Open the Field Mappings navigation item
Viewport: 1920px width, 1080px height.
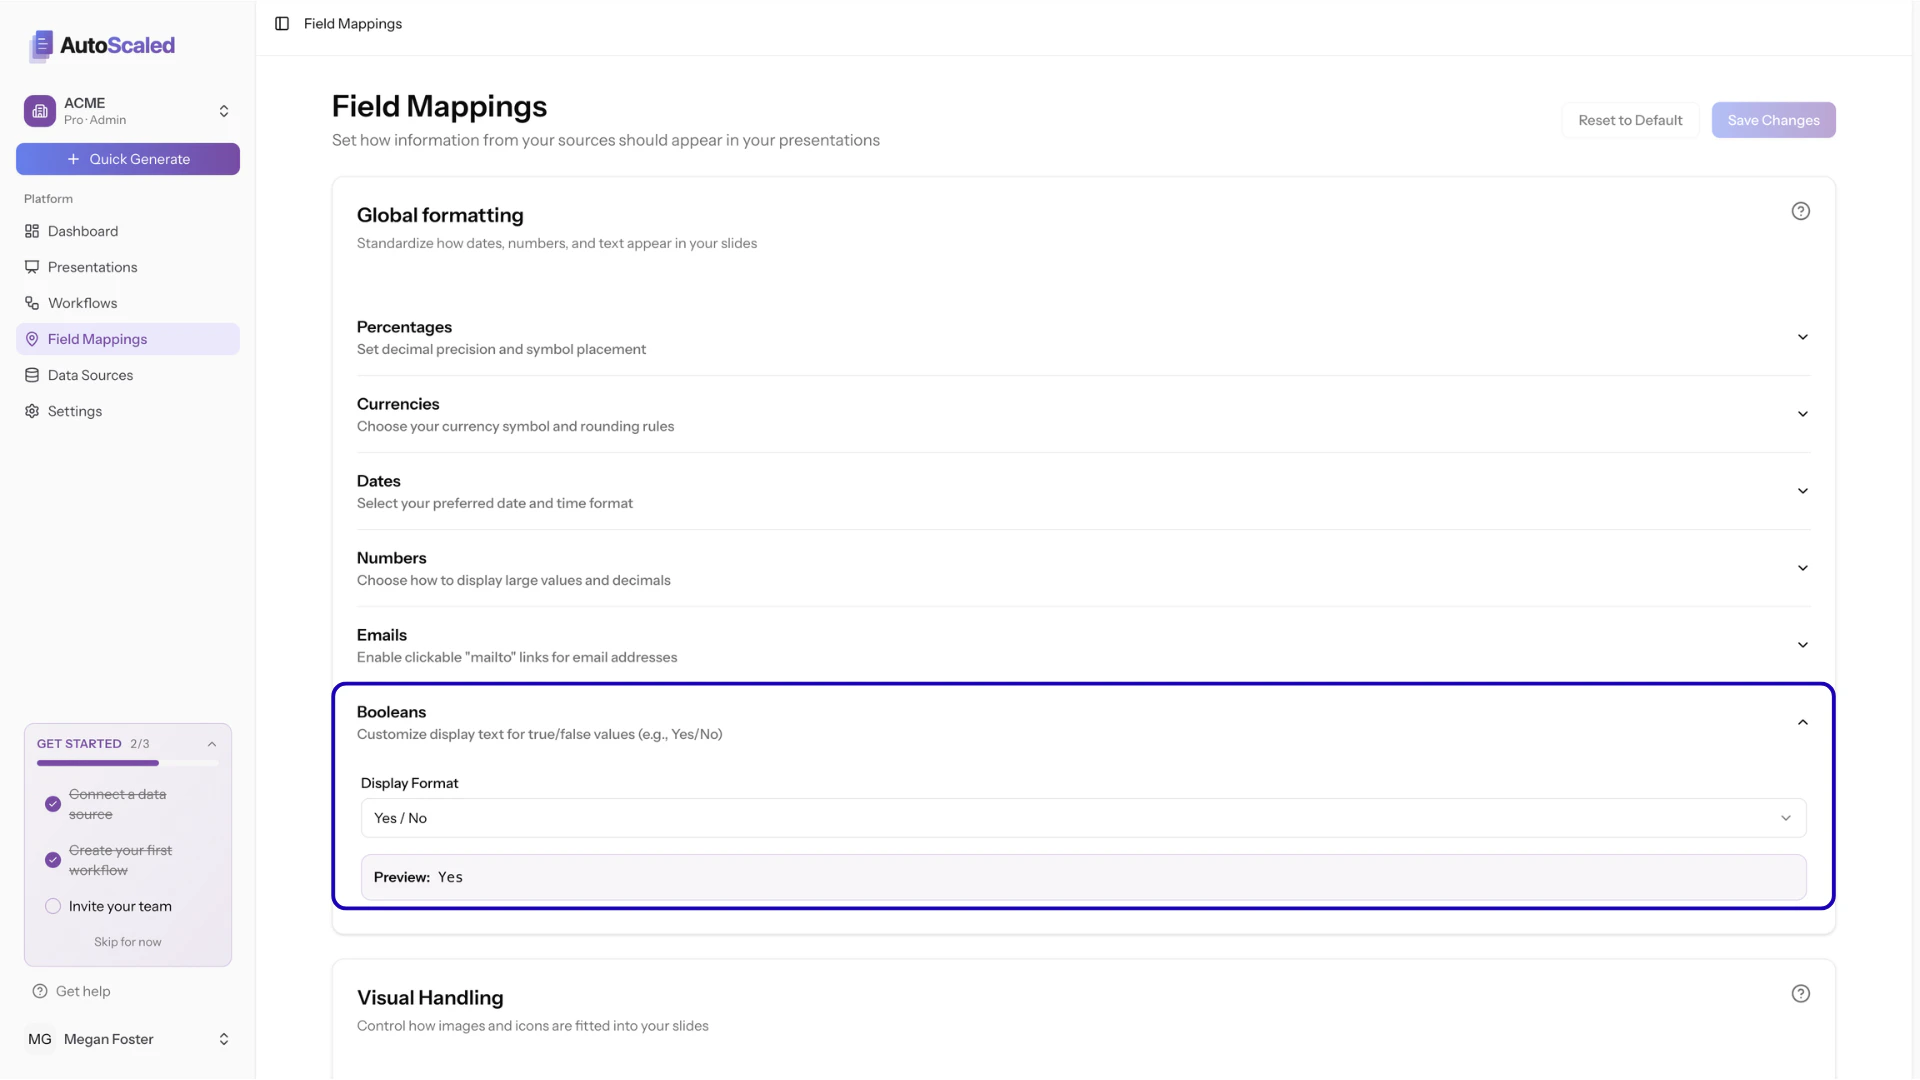tap(97, 339)
